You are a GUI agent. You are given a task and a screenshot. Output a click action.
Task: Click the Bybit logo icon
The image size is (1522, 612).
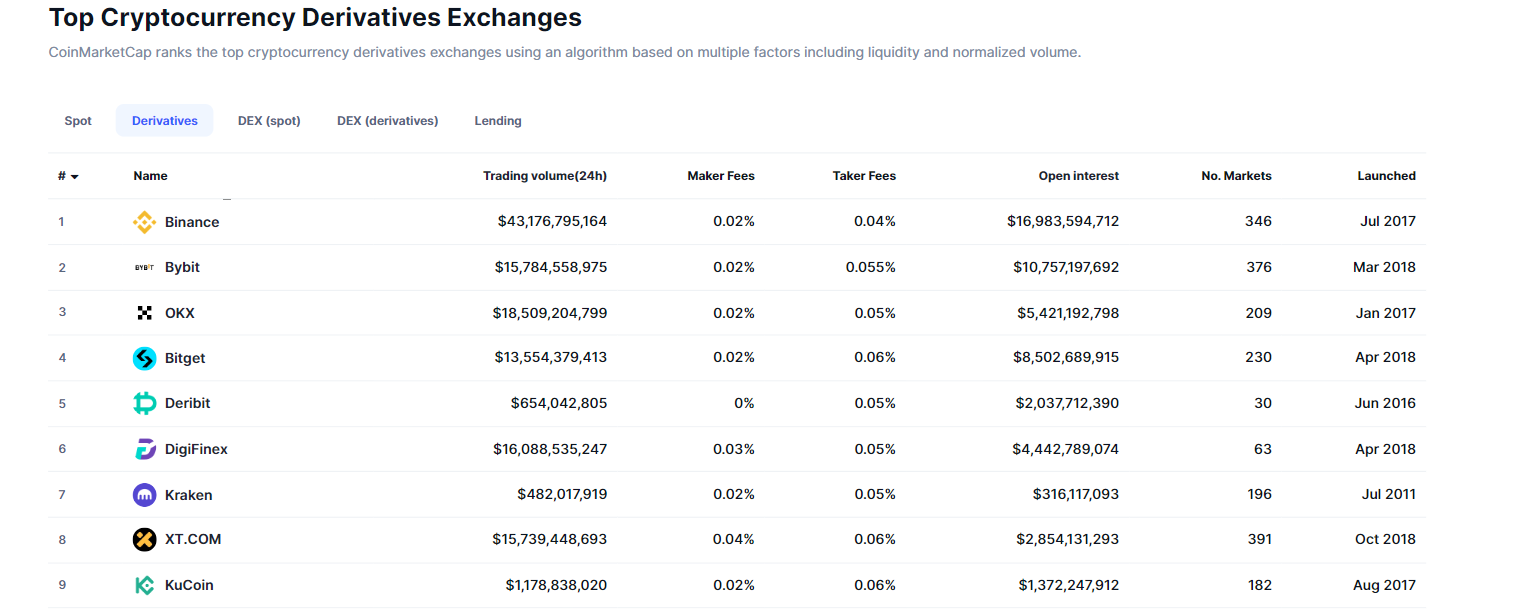145,267
